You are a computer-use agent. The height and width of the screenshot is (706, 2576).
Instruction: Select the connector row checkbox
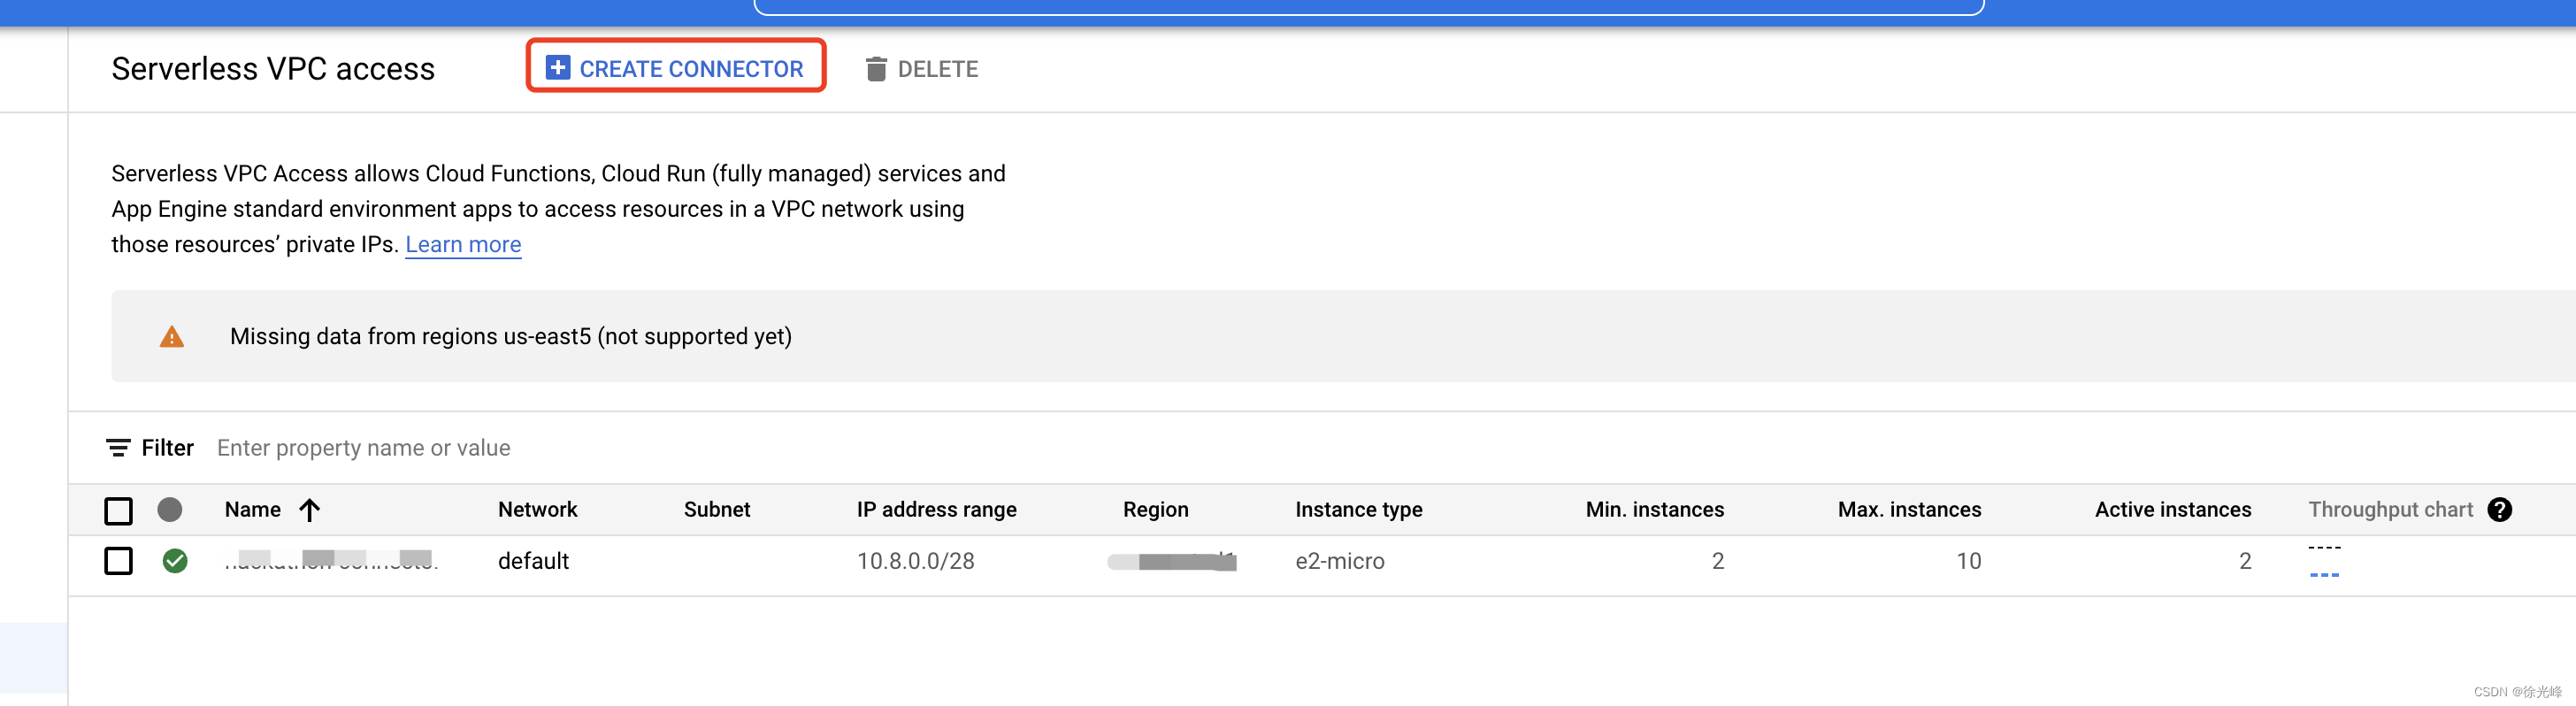[x=118, y=561]
